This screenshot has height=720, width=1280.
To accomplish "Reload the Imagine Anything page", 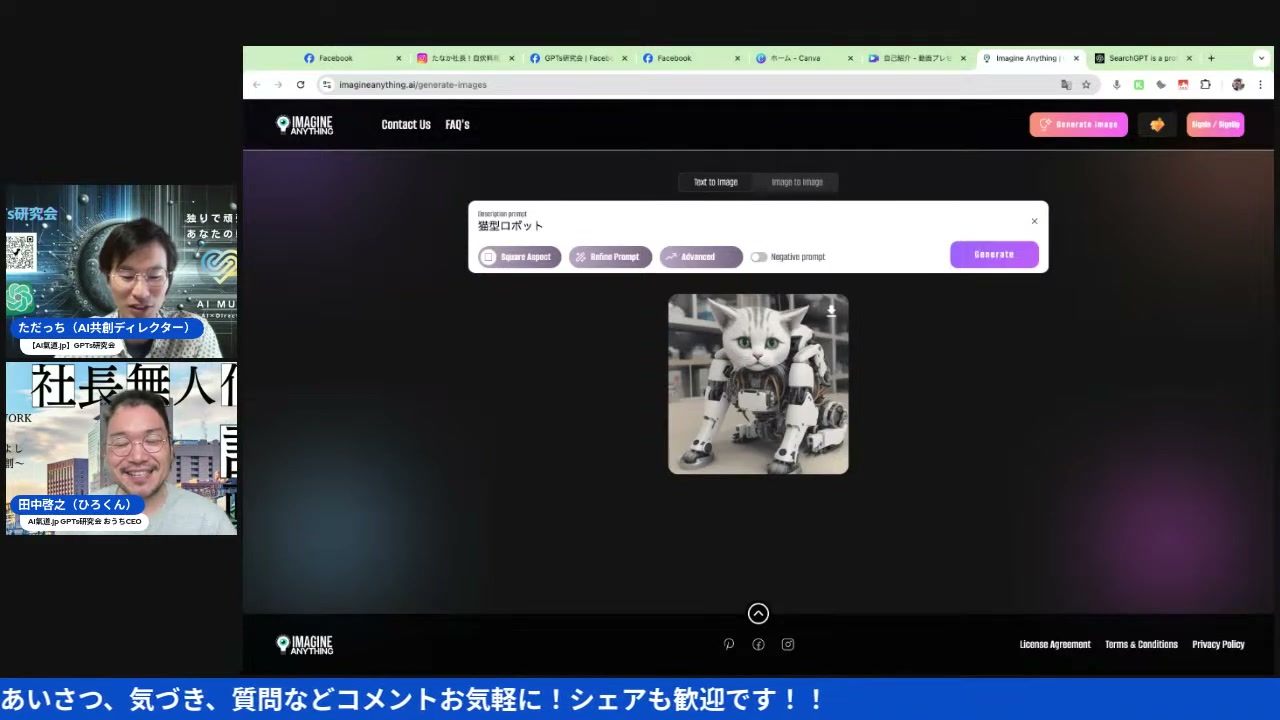I will tap(300, 85).
